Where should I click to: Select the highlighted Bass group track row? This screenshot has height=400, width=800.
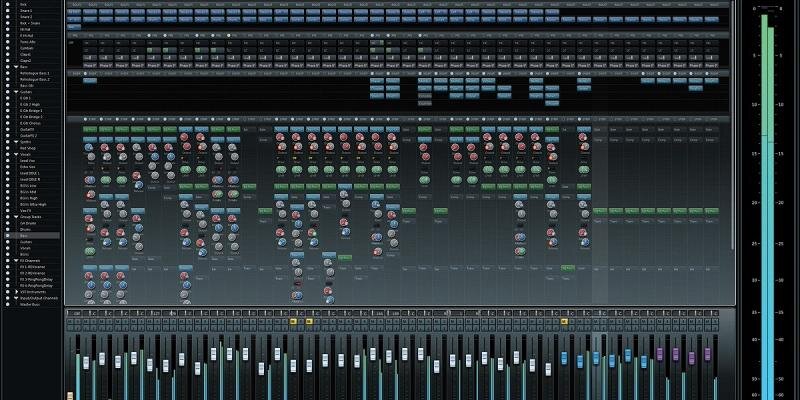point(33,236)
